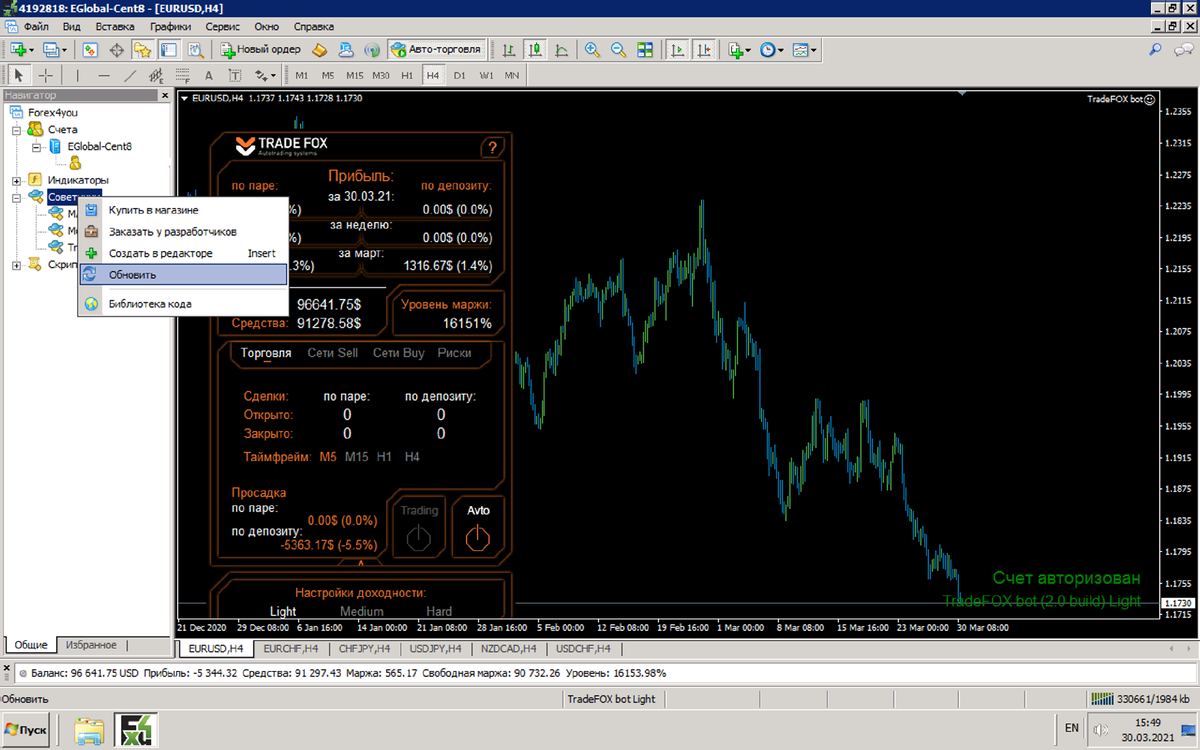Choose Библиотека кода menu entry
1200x750 pixels.
click(x=183, y=303)
